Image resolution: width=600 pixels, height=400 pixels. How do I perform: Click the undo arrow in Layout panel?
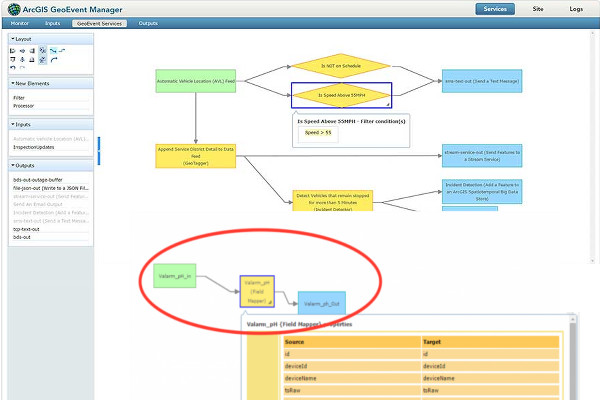pyautogui.click(x=13, y=68)
